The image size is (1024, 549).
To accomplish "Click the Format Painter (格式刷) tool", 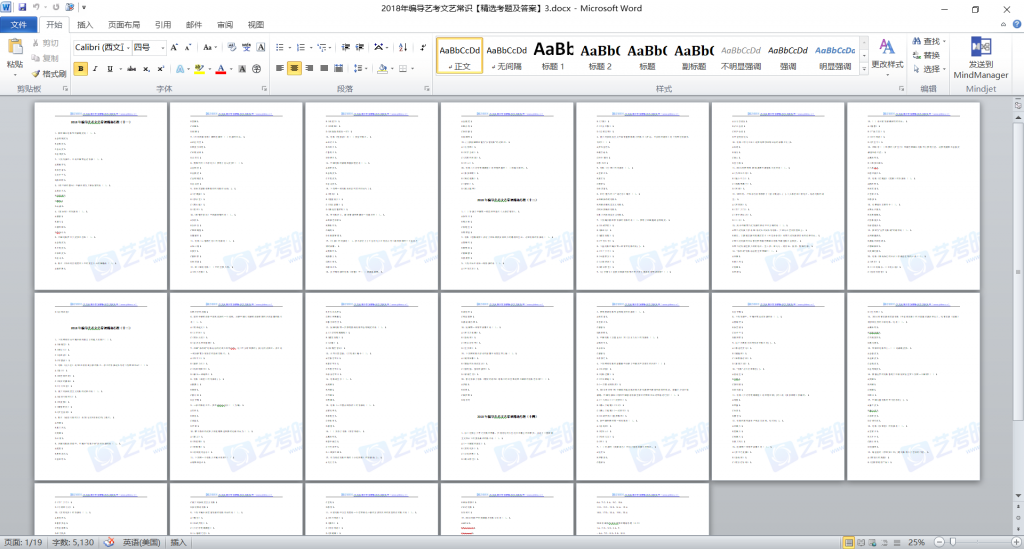I will (x=49, y=73).
